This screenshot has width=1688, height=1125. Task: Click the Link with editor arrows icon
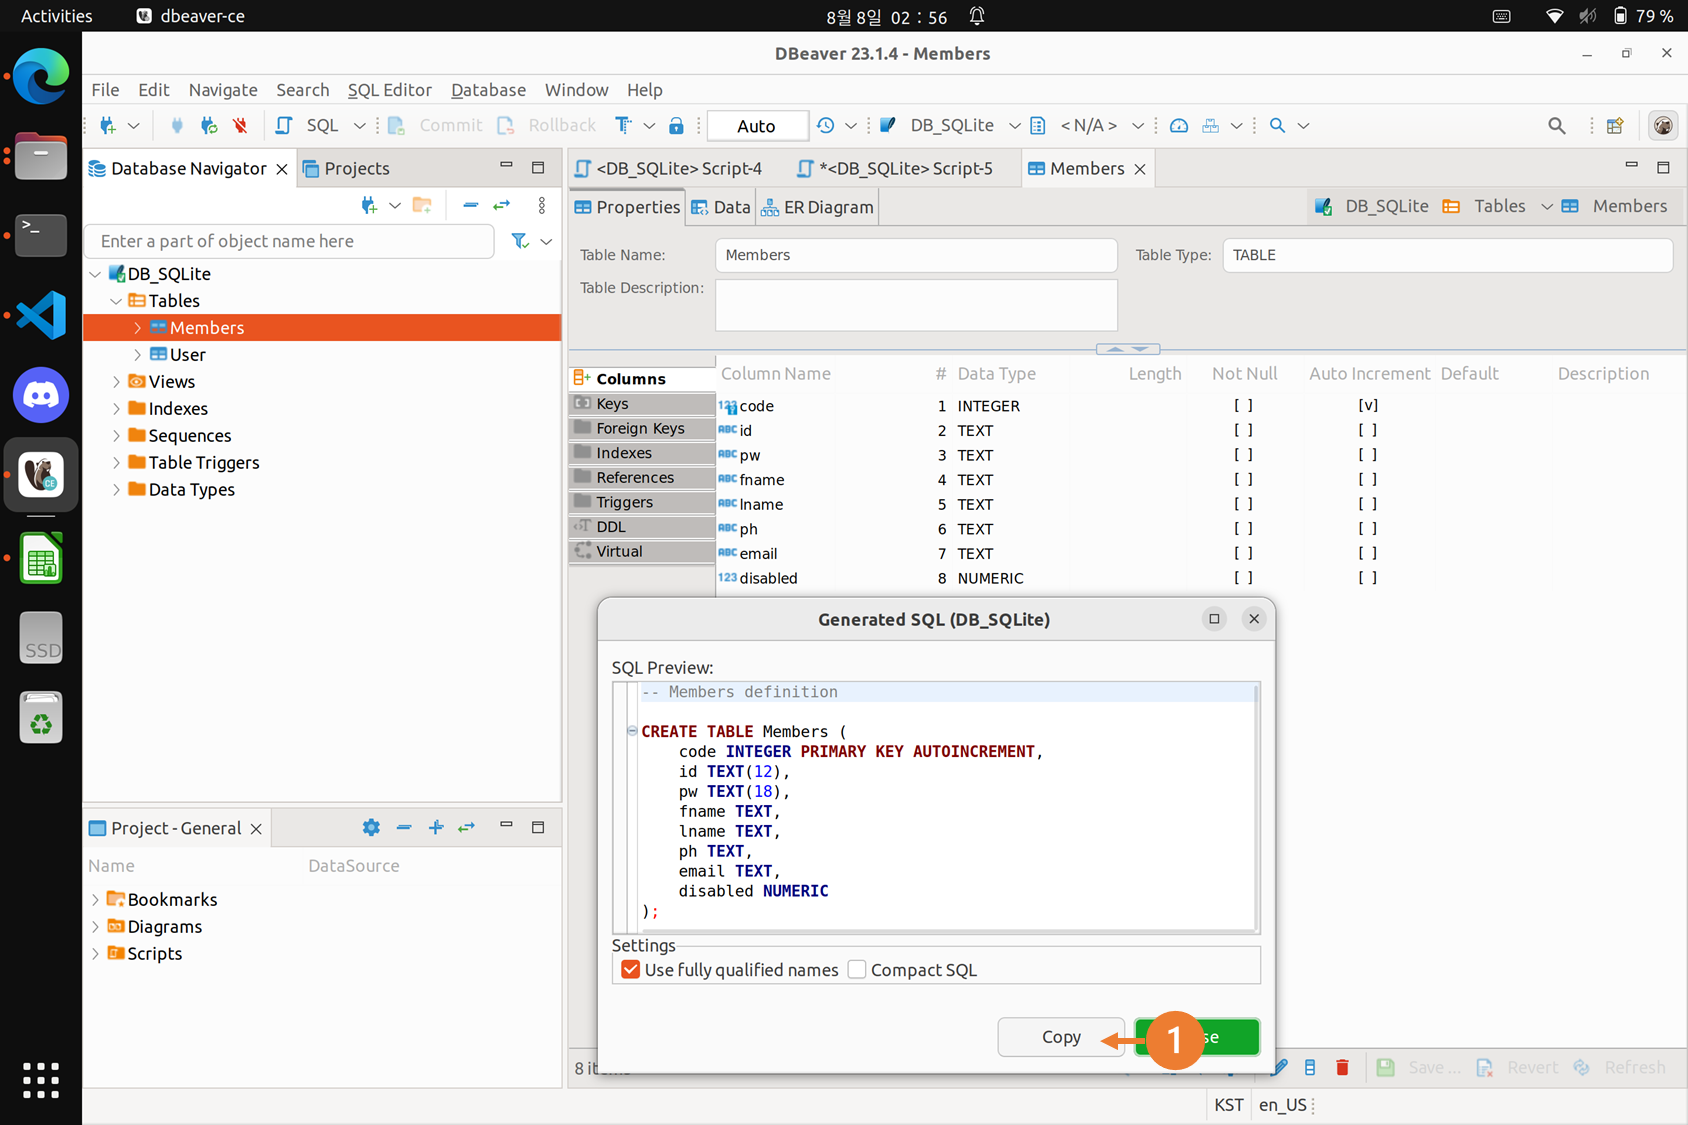click(502, 205)
